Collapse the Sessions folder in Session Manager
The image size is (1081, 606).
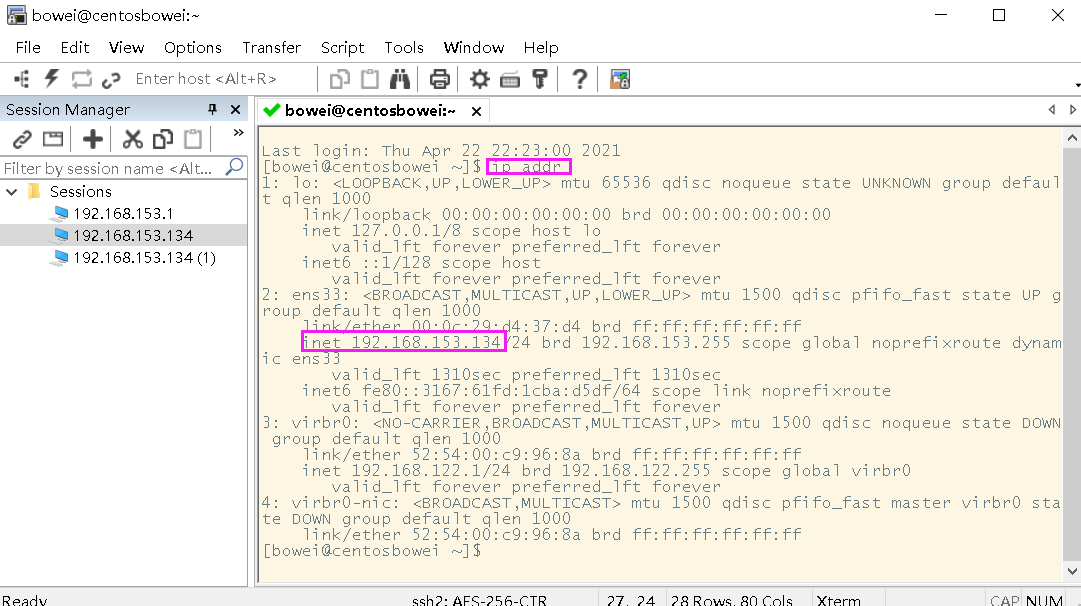[x=11, y=190]
